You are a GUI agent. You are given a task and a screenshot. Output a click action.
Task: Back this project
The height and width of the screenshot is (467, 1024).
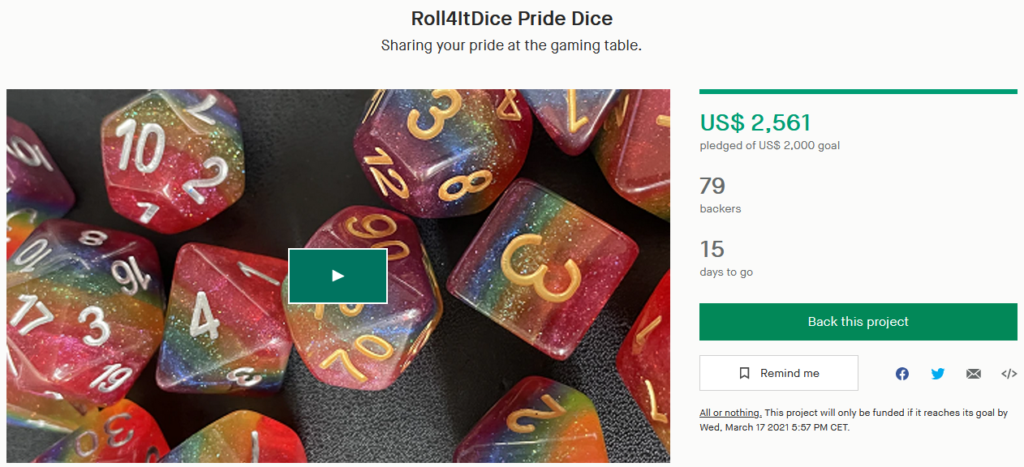pyautogui.click(x=858, y=321)
